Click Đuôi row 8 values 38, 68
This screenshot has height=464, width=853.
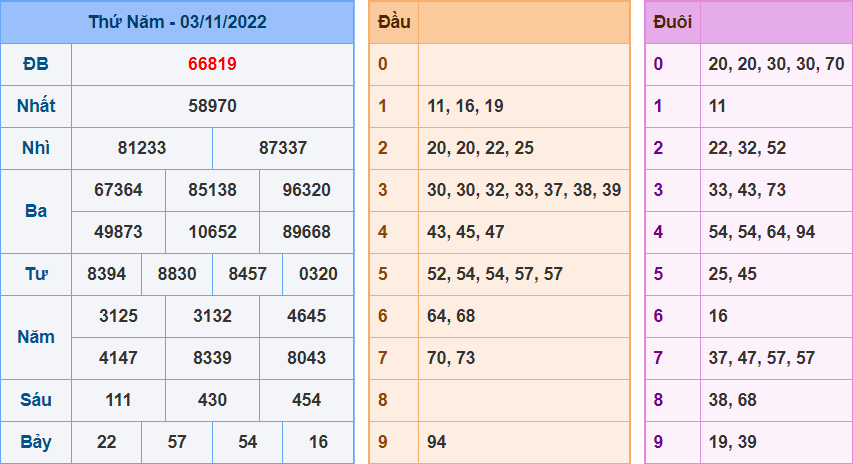pos(732,400)
